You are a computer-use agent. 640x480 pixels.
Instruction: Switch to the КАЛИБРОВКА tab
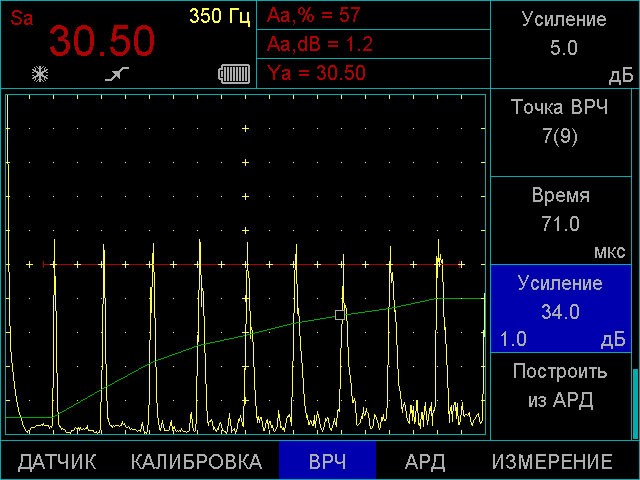coord(196,462)
